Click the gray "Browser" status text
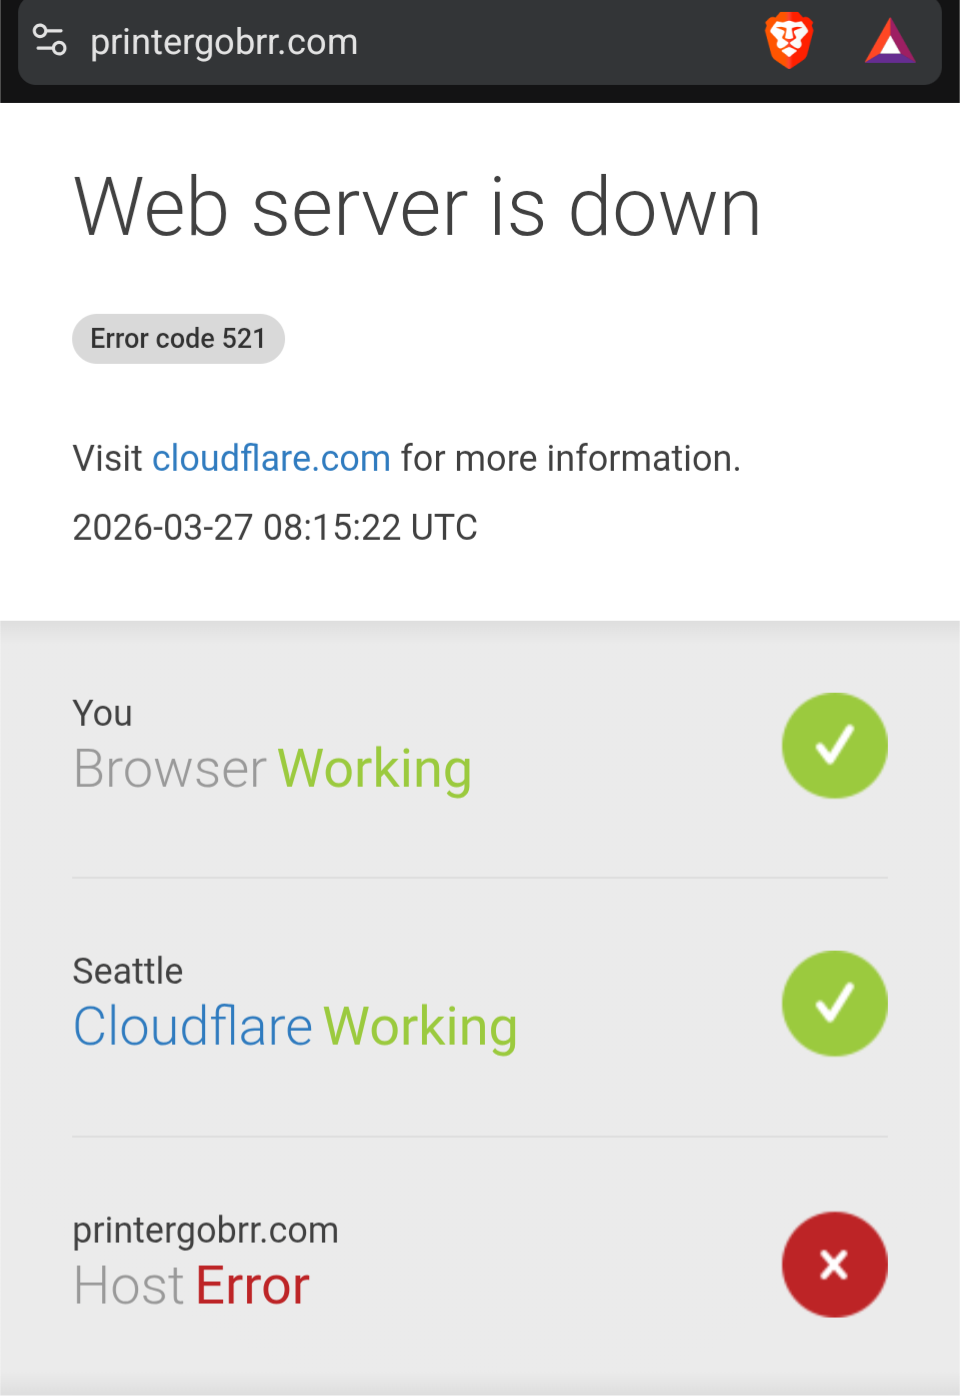Screen dimensions: 960x1396 point(170,769)
